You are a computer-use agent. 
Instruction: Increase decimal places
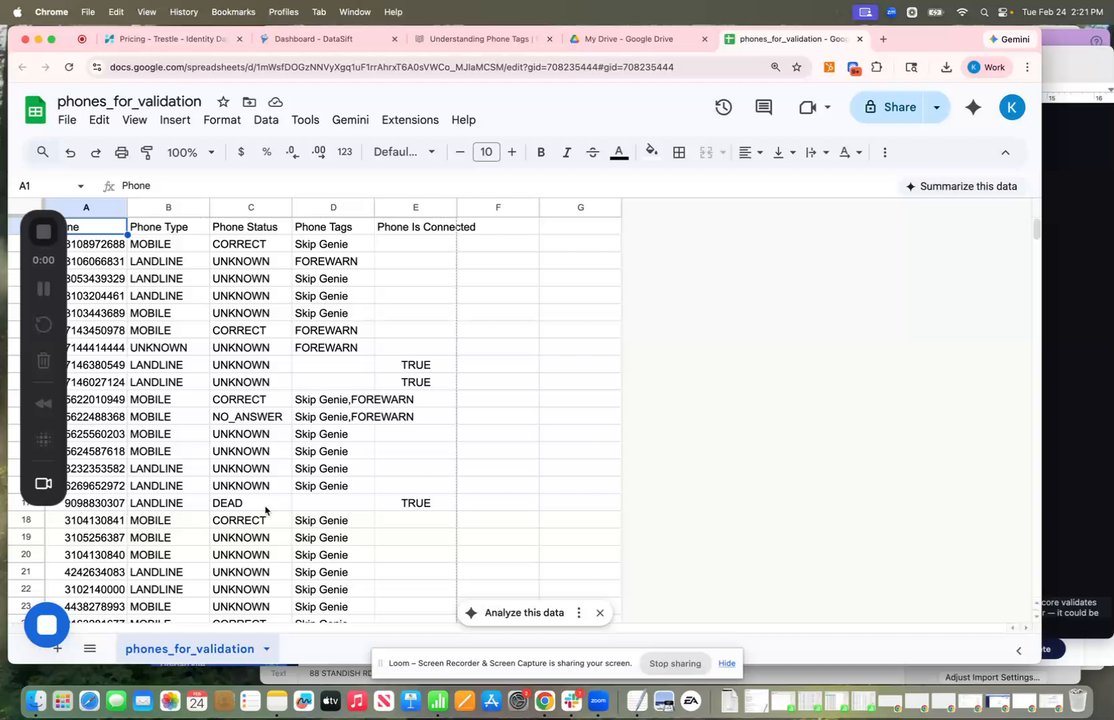point(318,152)
